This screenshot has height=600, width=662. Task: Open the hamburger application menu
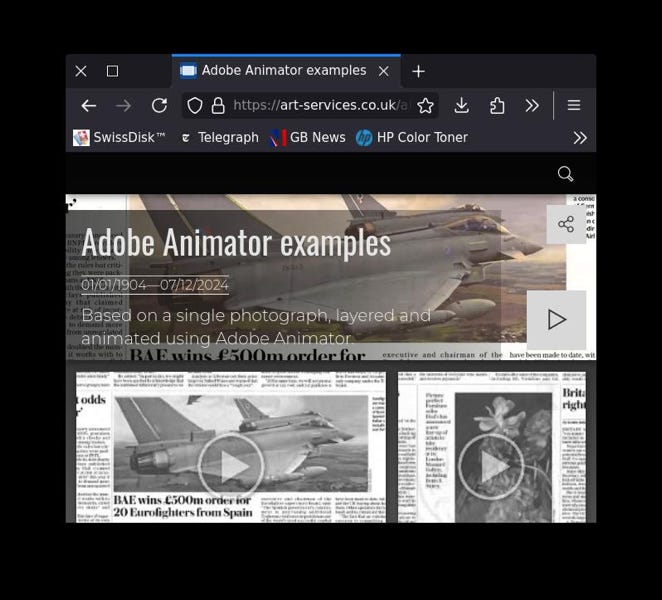point(573,105)
